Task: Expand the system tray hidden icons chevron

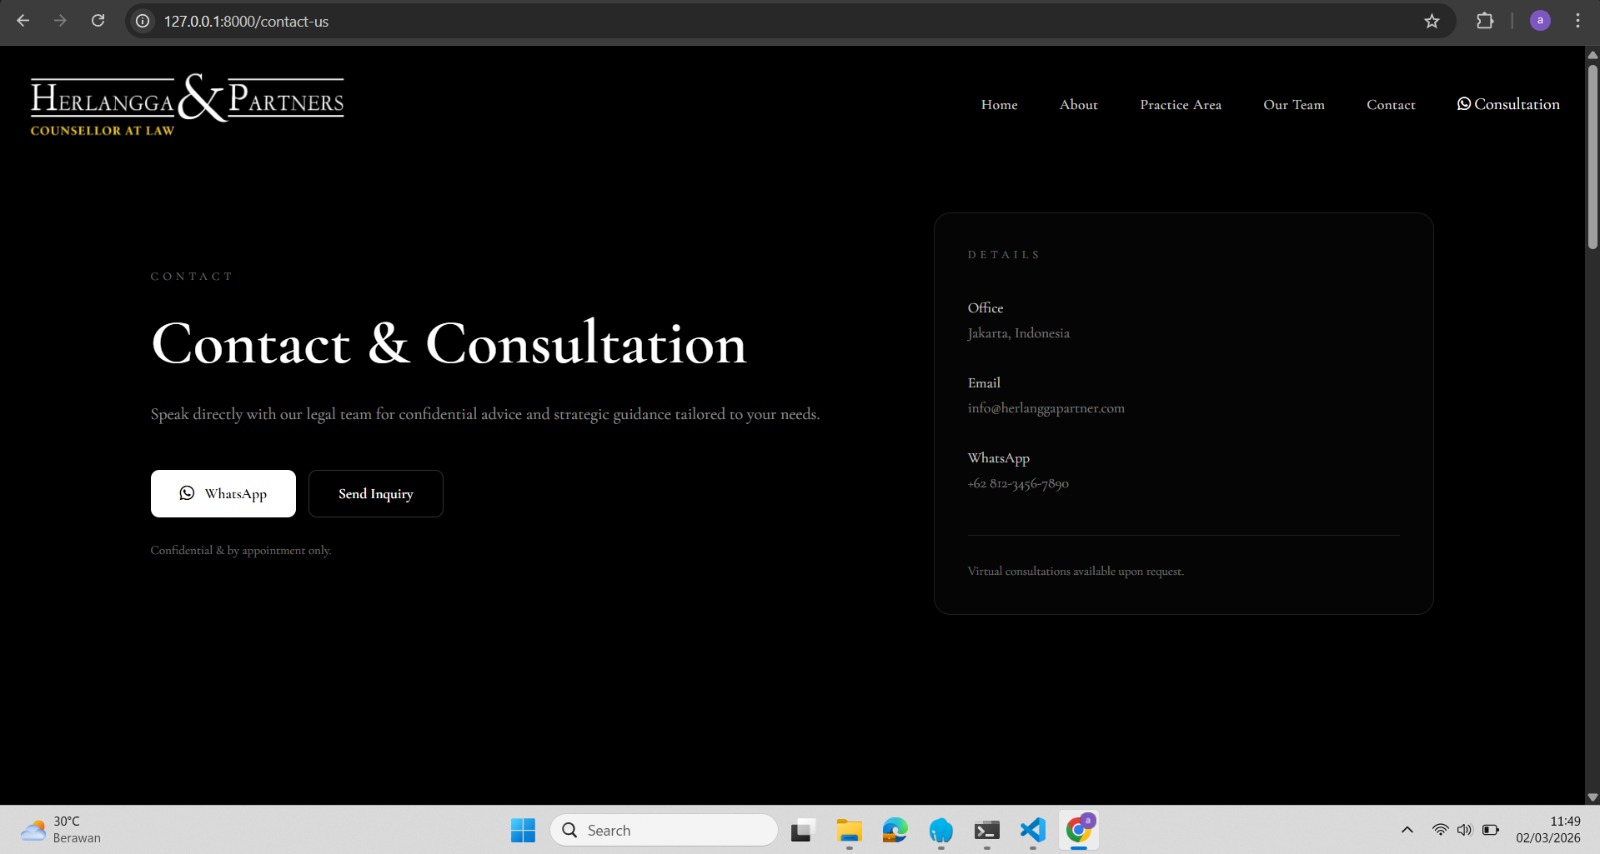Action: pyautogui.click(x=1407, y=830)
